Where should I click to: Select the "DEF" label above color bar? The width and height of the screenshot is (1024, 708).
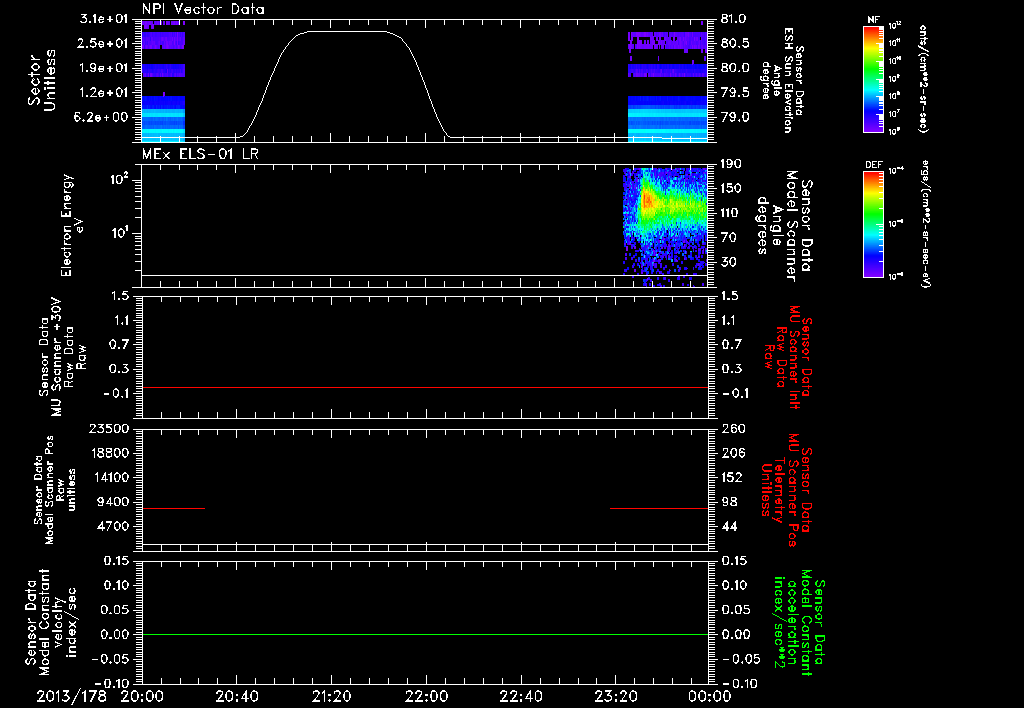tap(874, 165)
